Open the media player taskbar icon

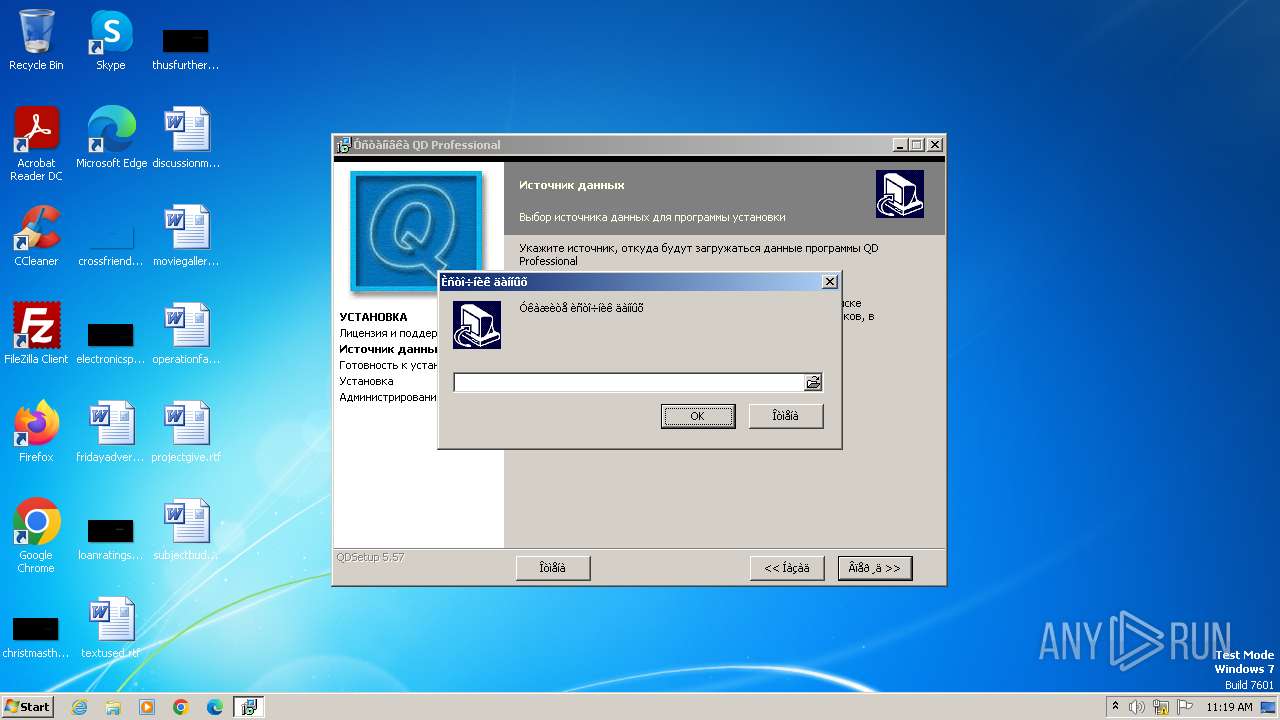coord(147,707)
